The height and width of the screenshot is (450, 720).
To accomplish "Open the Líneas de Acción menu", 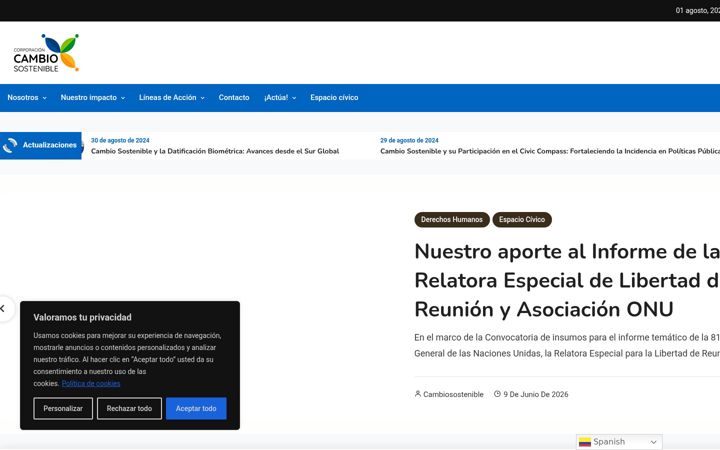I will click(172, 97).
